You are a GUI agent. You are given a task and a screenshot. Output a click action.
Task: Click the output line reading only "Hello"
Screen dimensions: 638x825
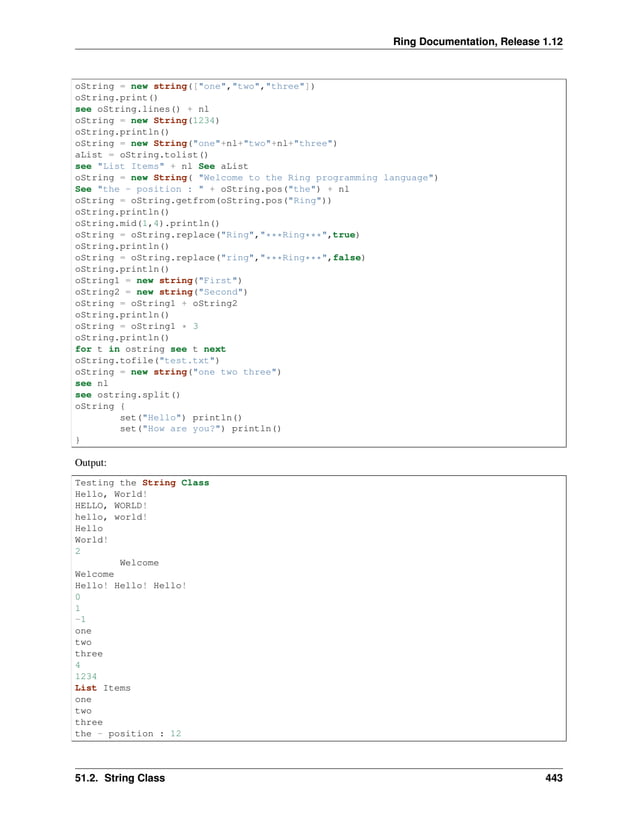pos(89,529)
